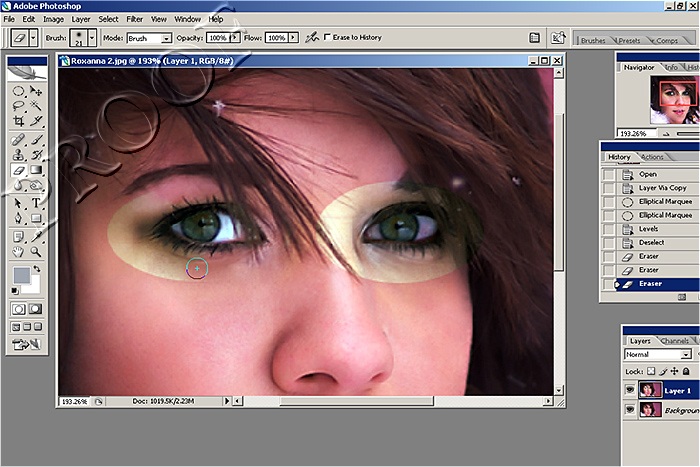Screen dimensions: 700x467
Task: Toggle Lock position for layer
Action: pyautogui.click(x=674, y=371)
